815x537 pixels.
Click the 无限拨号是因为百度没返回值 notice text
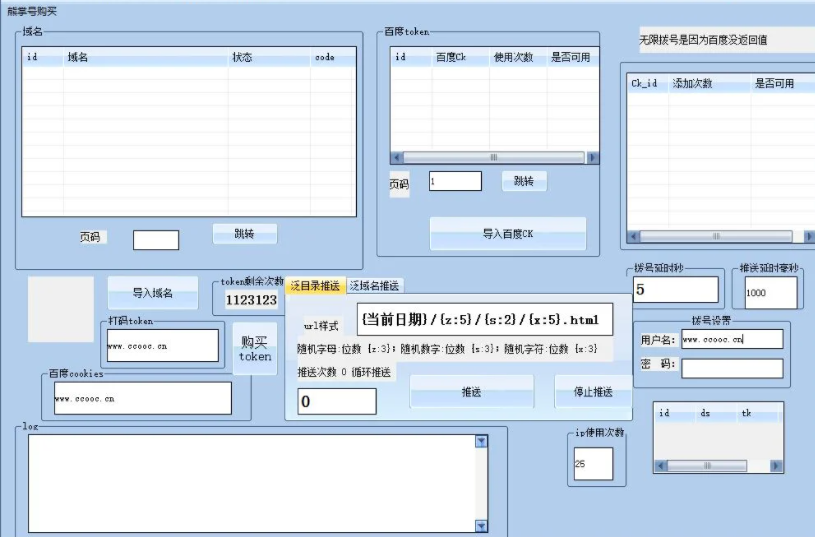(x=703, y=40)
